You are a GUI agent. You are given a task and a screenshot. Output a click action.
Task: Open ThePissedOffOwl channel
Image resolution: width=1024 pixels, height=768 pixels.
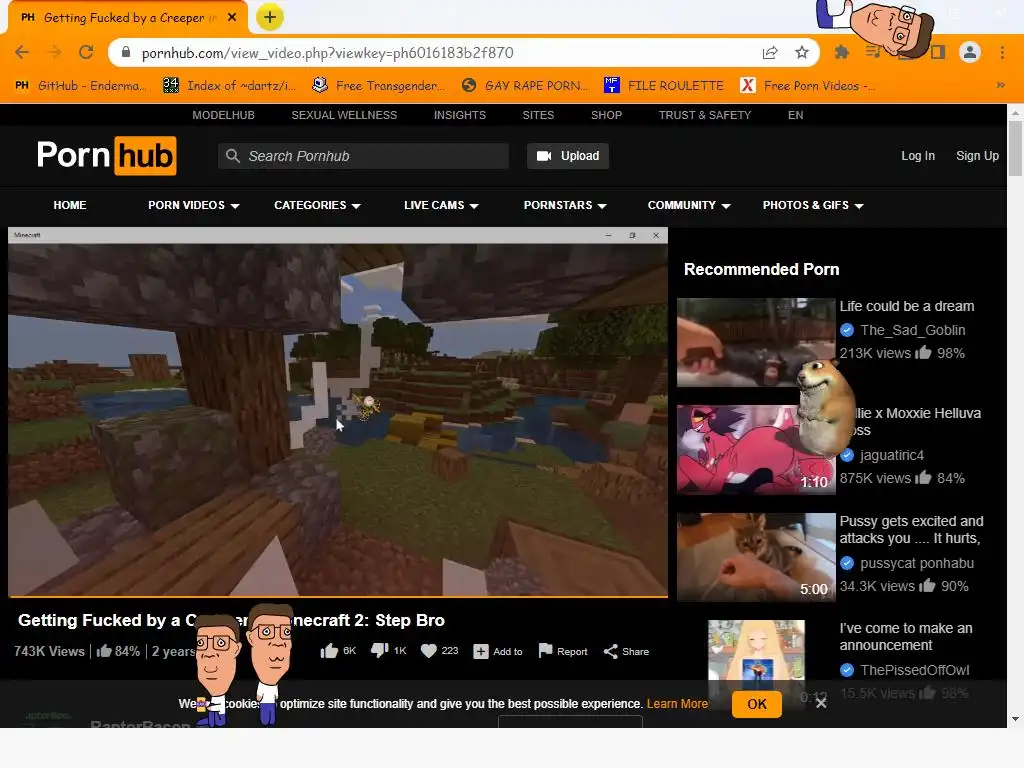tap(914, 670)
